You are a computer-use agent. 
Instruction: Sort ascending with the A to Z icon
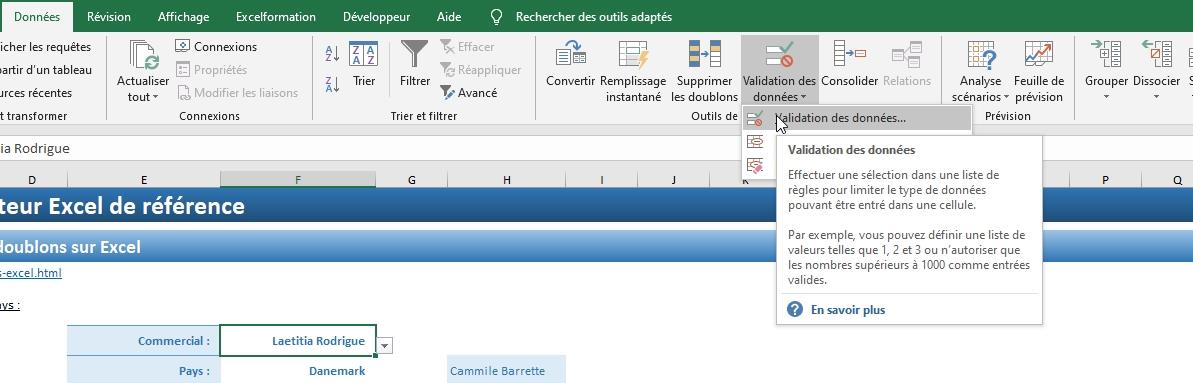click(x=332, y=54)
